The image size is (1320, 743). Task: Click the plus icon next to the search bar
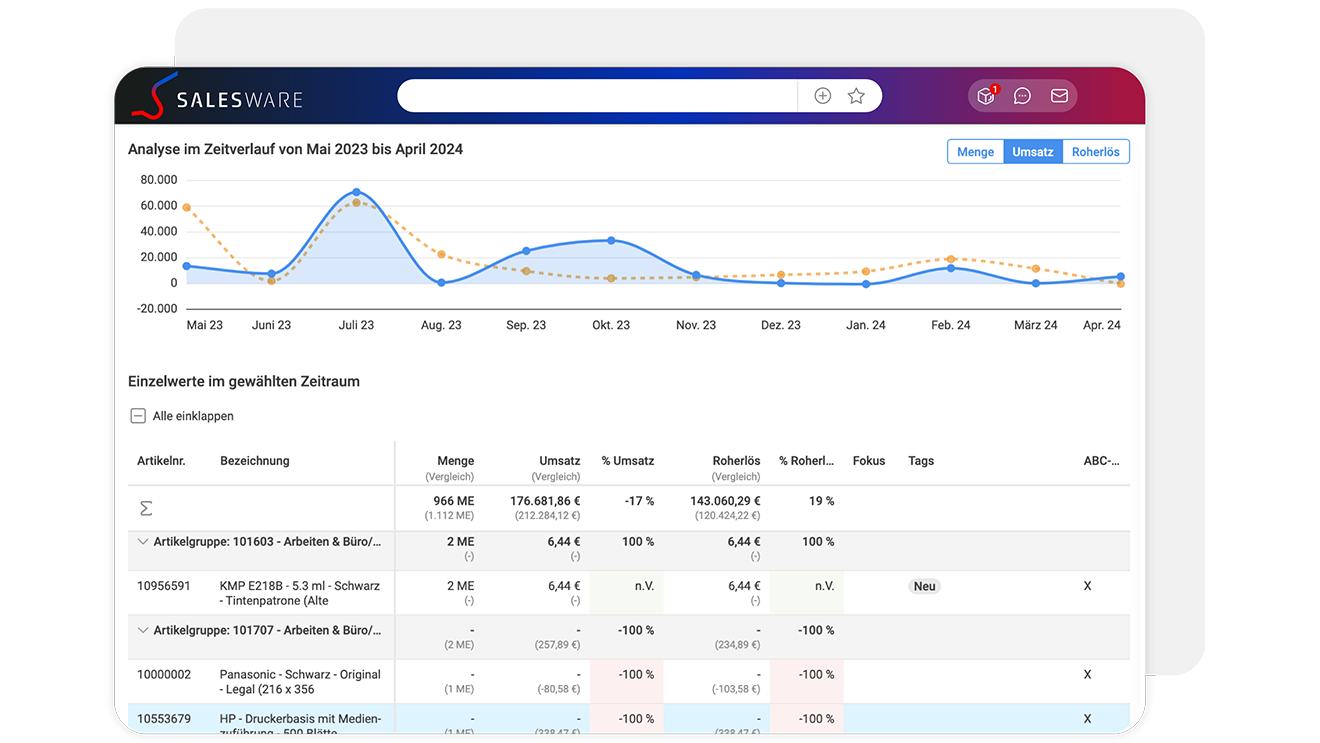[822, 95]
